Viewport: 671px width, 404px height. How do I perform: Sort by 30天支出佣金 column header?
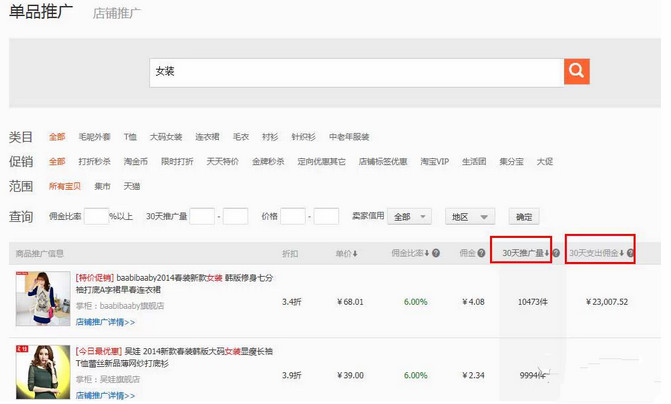coord(595,254)
